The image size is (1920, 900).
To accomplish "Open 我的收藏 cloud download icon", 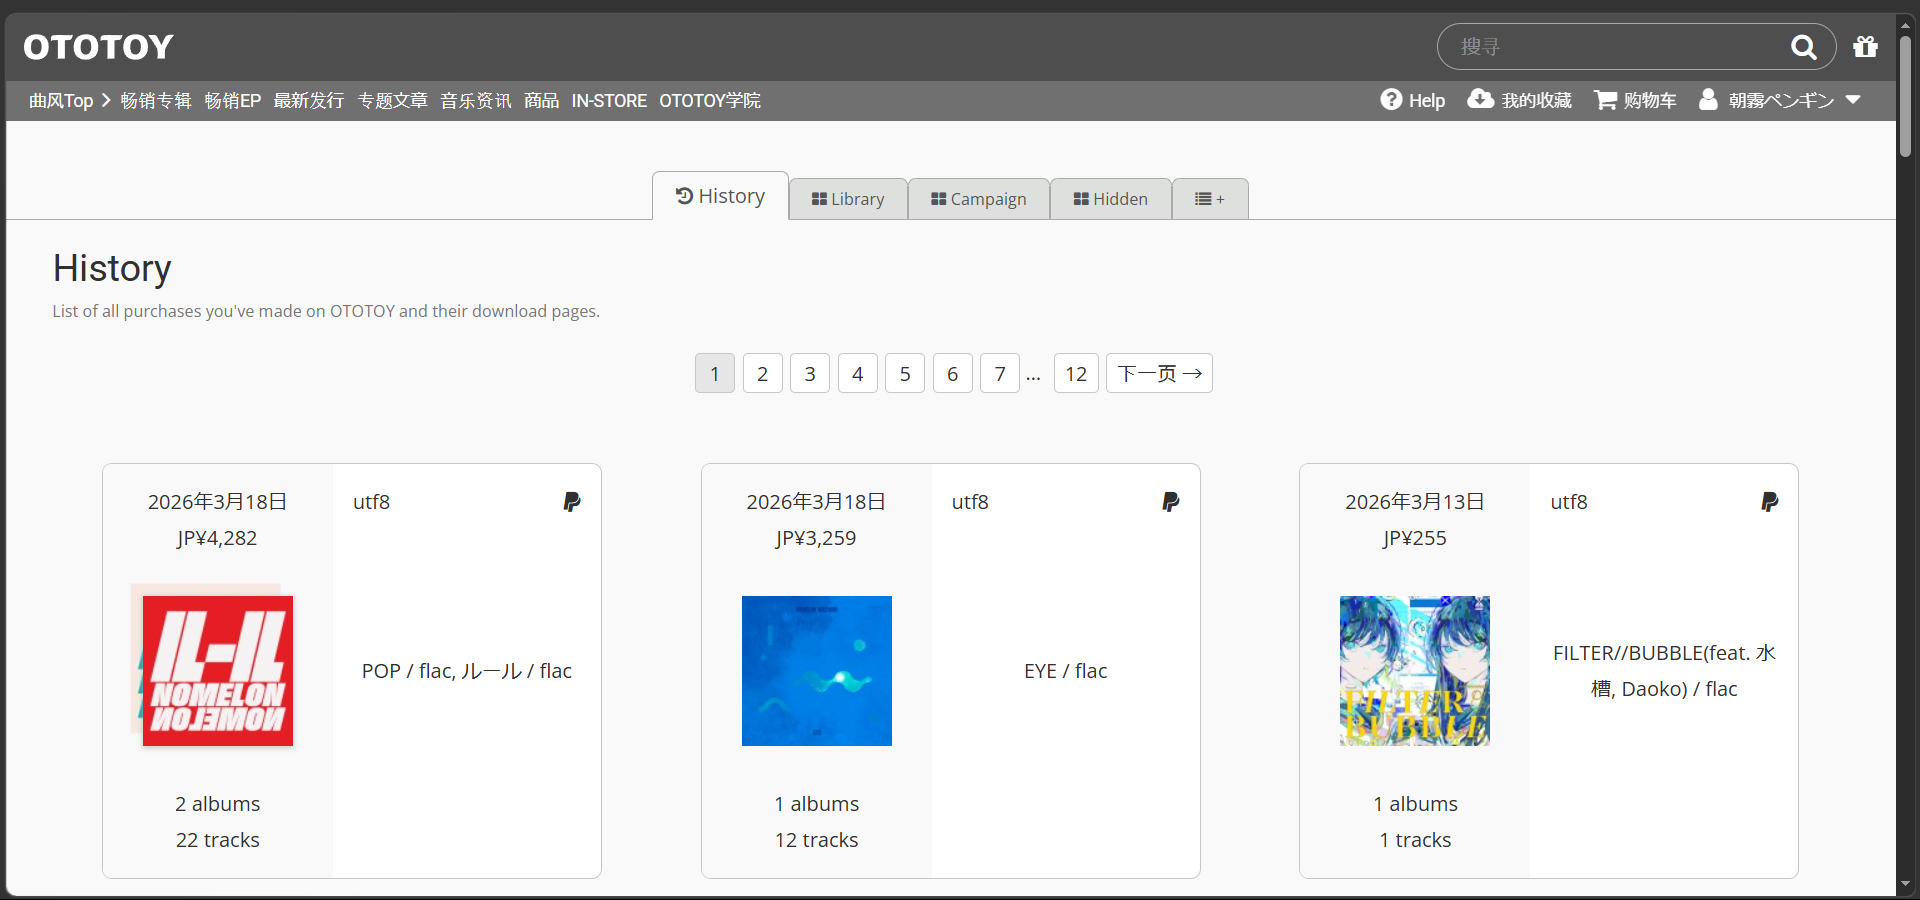I will (1480, 99).
